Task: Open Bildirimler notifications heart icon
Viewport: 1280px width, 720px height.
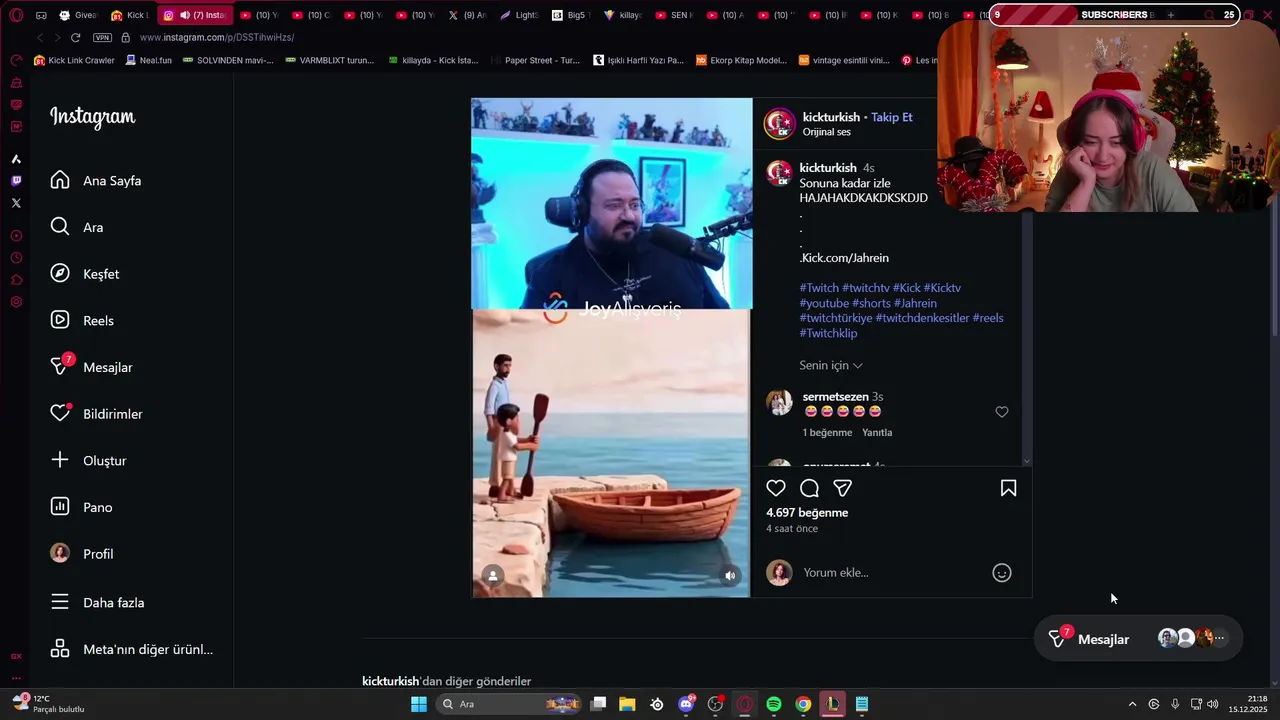Action: click(61, 413)
